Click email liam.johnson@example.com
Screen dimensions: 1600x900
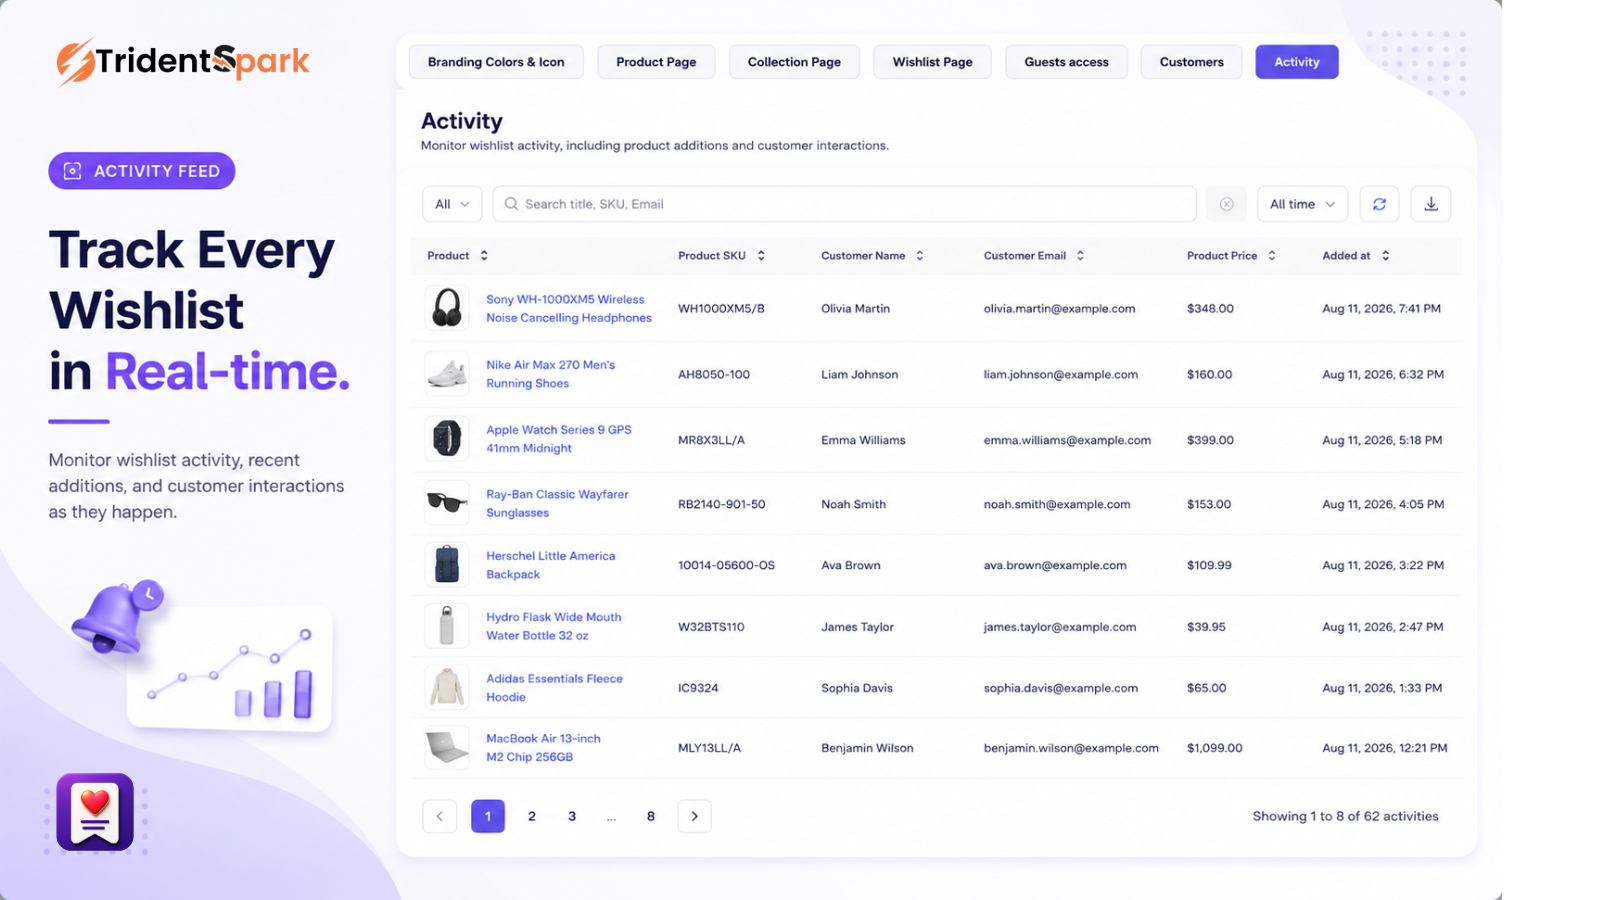1061,375
